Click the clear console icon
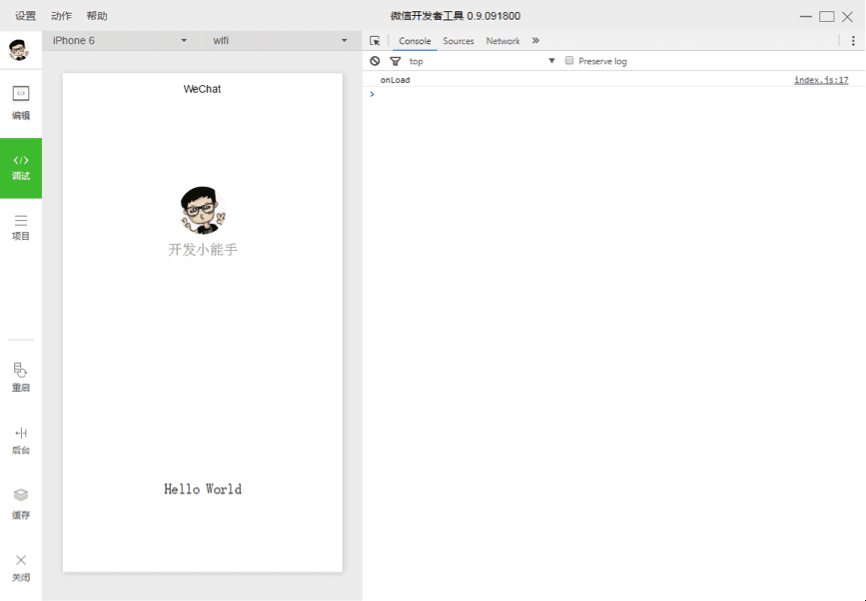This screenshot has width=866, height=601. [375, 61]
